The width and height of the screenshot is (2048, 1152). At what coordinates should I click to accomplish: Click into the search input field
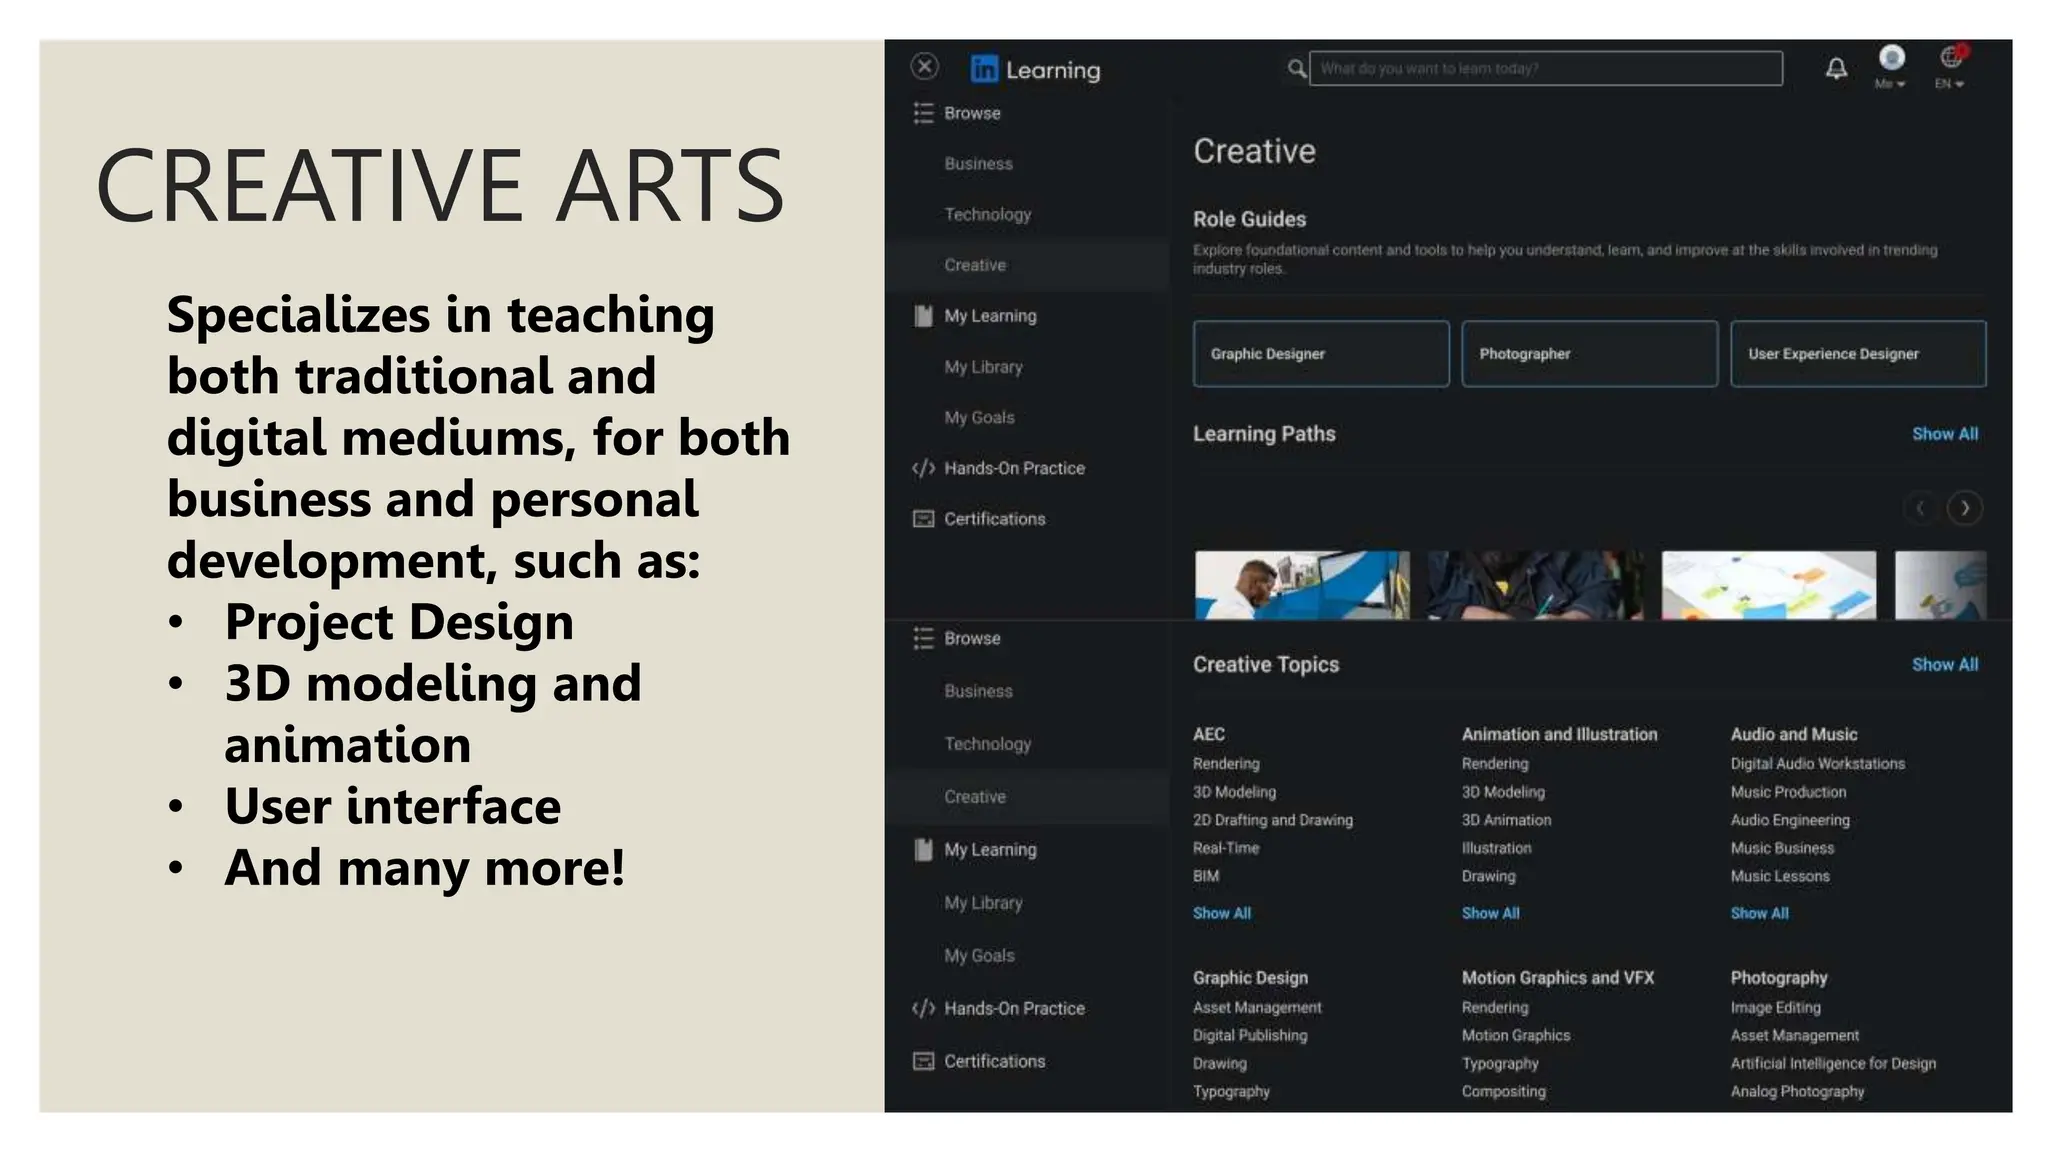(x=1545, y=68)
